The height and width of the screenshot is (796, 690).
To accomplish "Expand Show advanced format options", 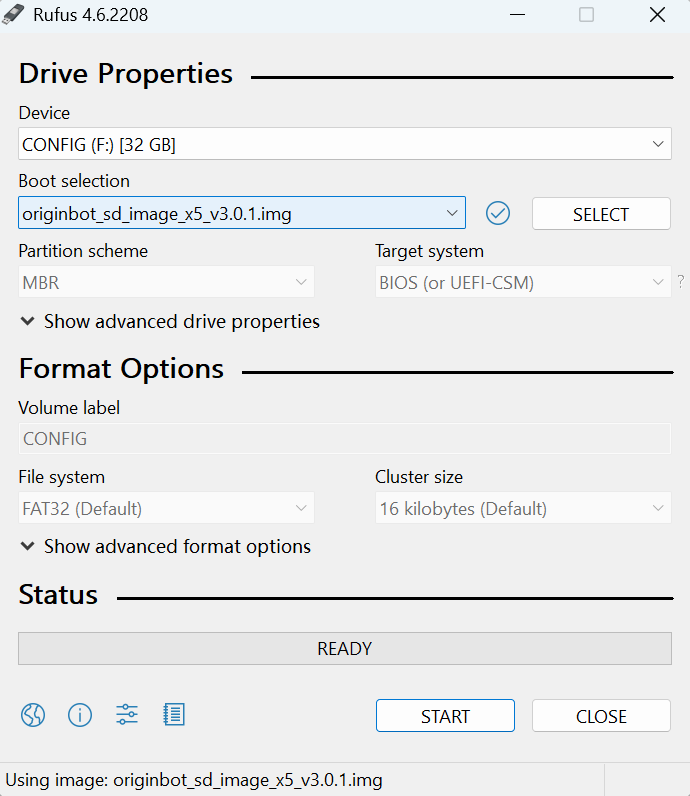I will click(x=166, y=546).
